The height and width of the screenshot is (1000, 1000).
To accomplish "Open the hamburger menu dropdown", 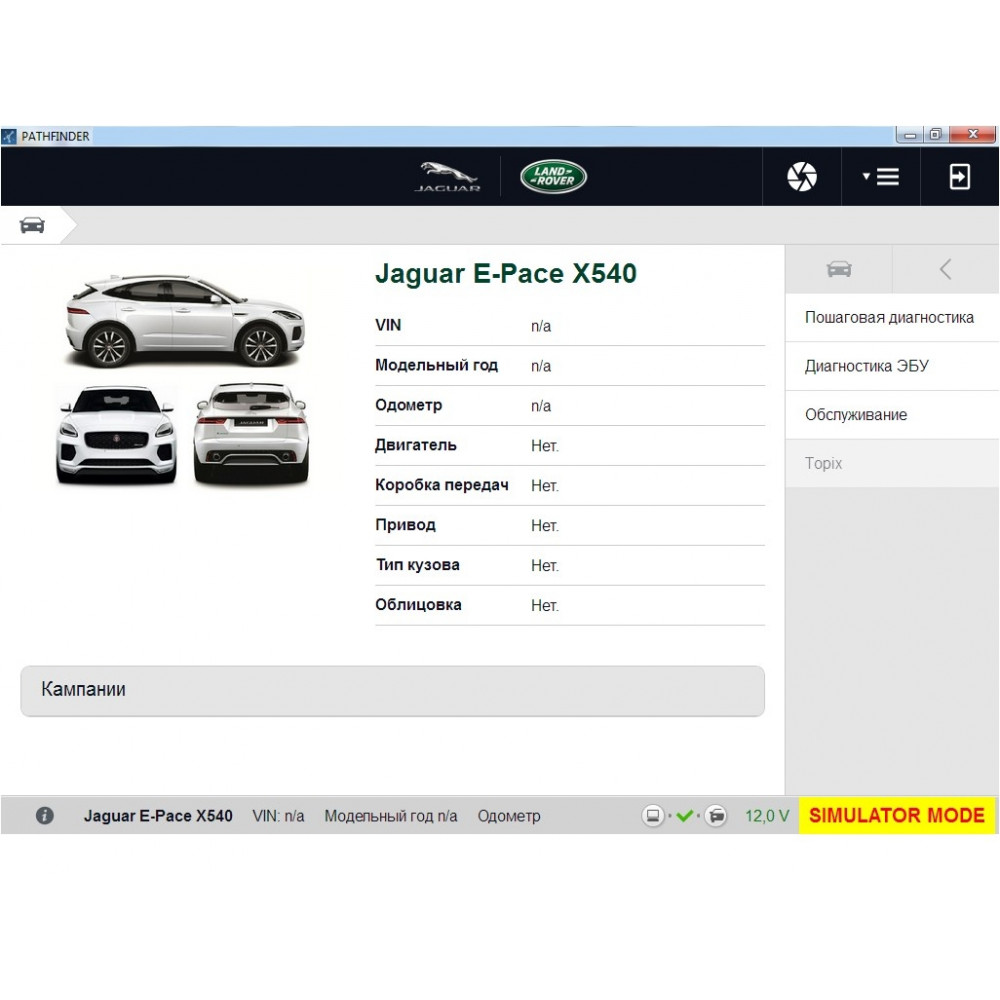I will click(881, 177).
